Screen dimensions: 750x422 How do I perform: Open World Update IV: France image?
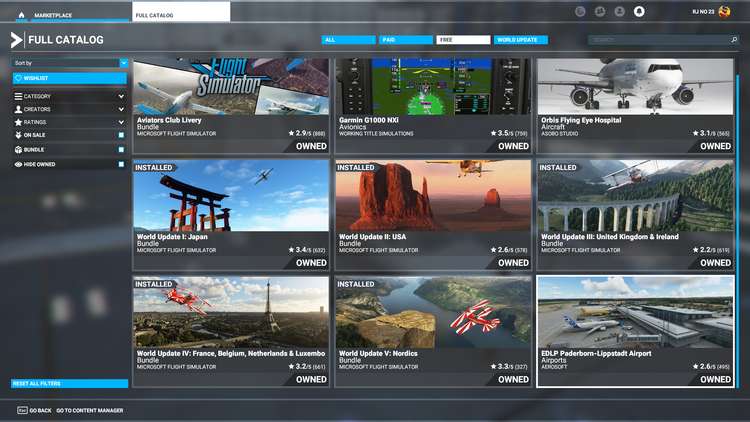(x=231, y=312)
